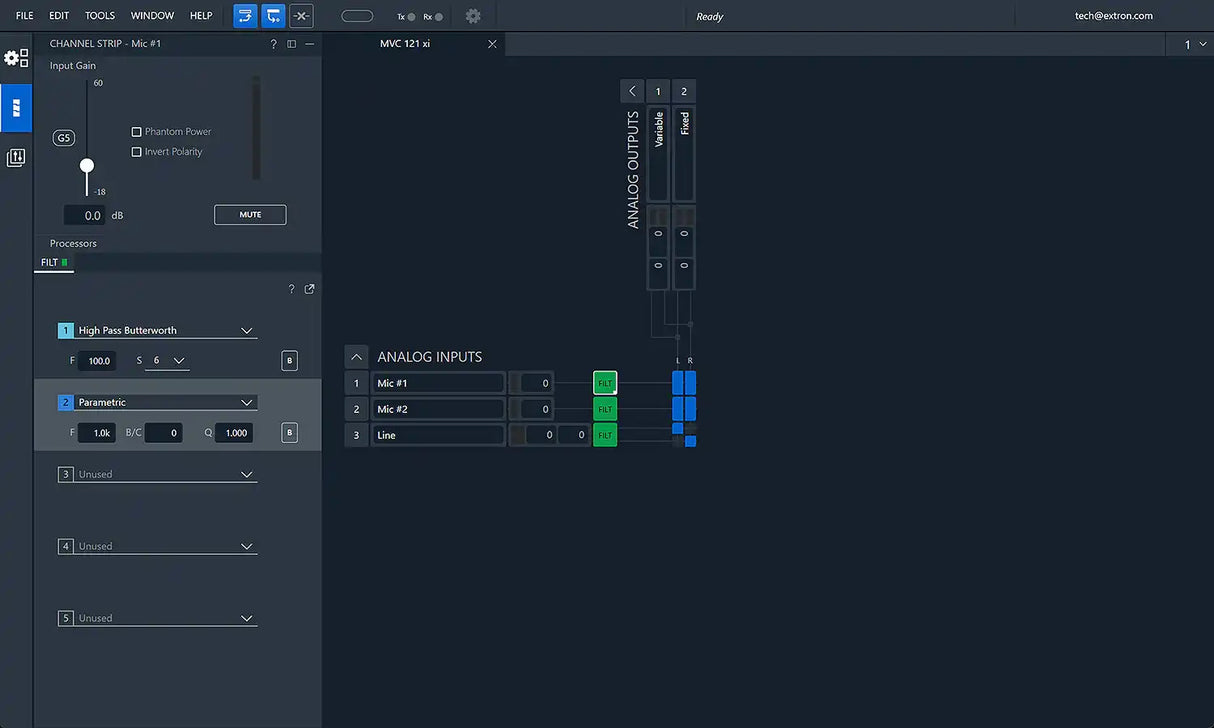Click the second blue routing toolbar icon
Image resolution: width=1214 pixels, height=728 pixels.
click(273, 16)
